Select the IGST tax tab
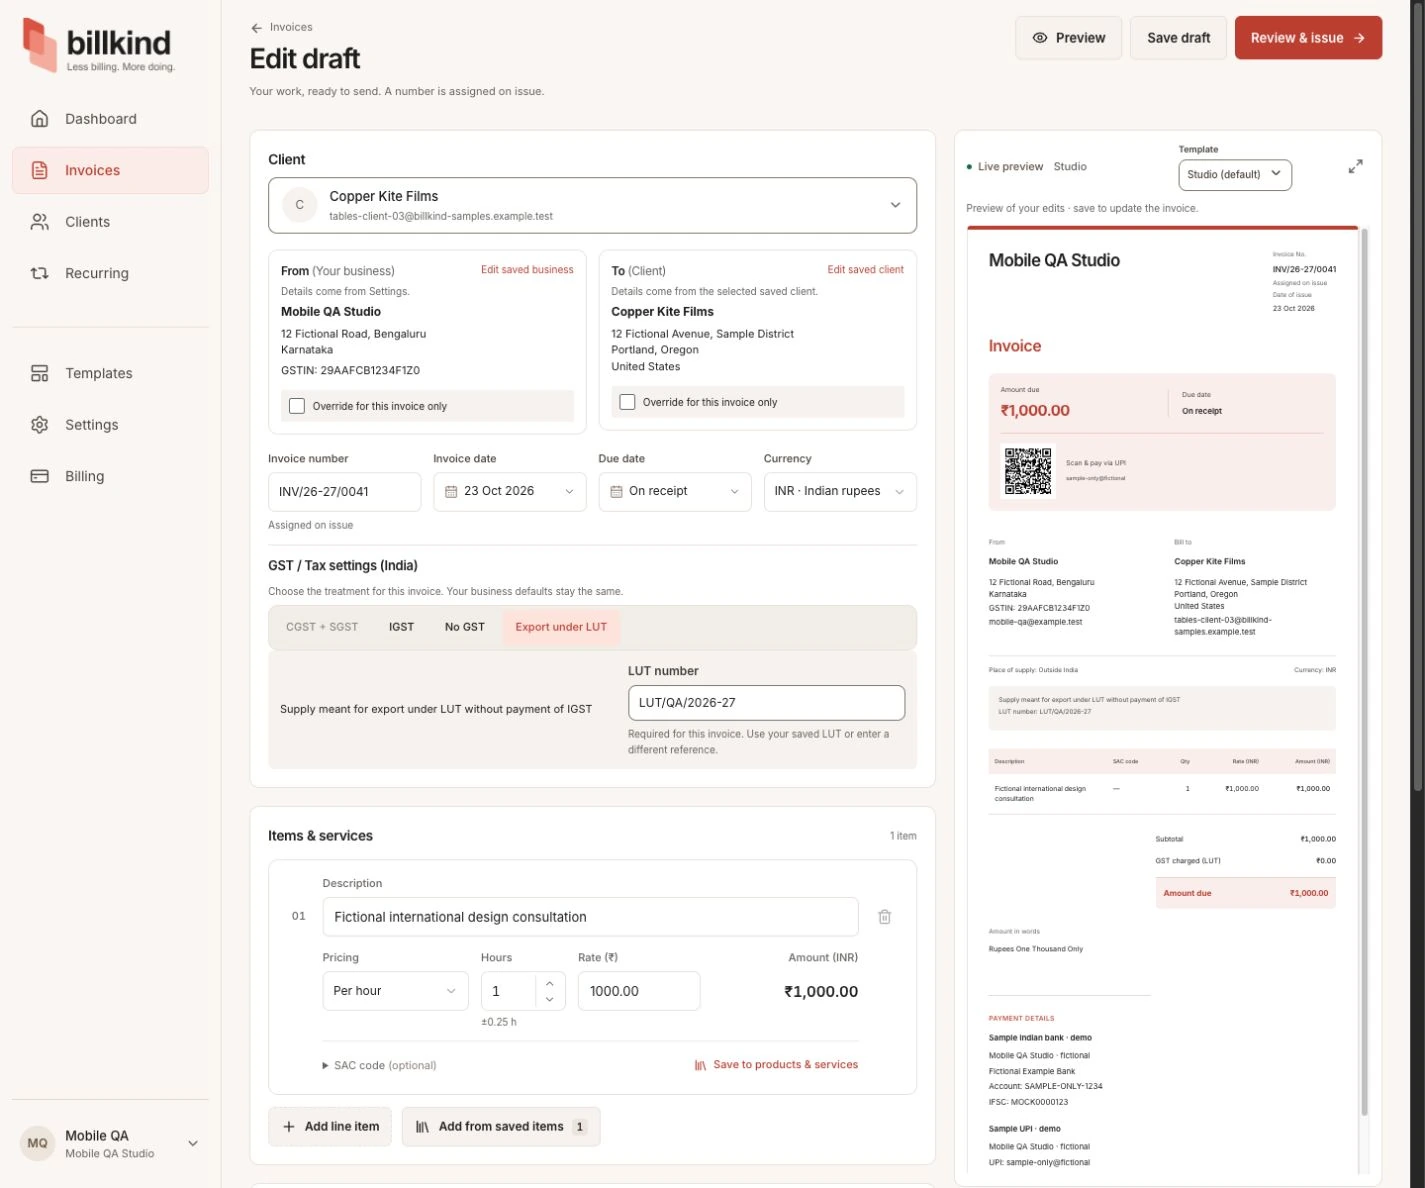The width and height of the screenshot is (1425, 1188). click(x=401, y=627)
